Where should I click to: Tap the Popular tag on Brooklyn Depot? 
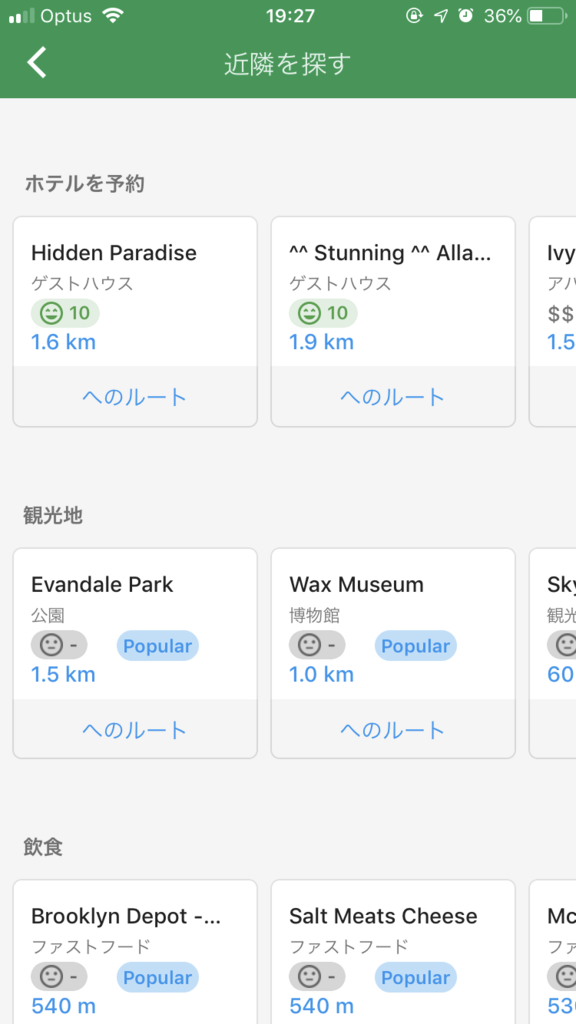pos(157,978)
